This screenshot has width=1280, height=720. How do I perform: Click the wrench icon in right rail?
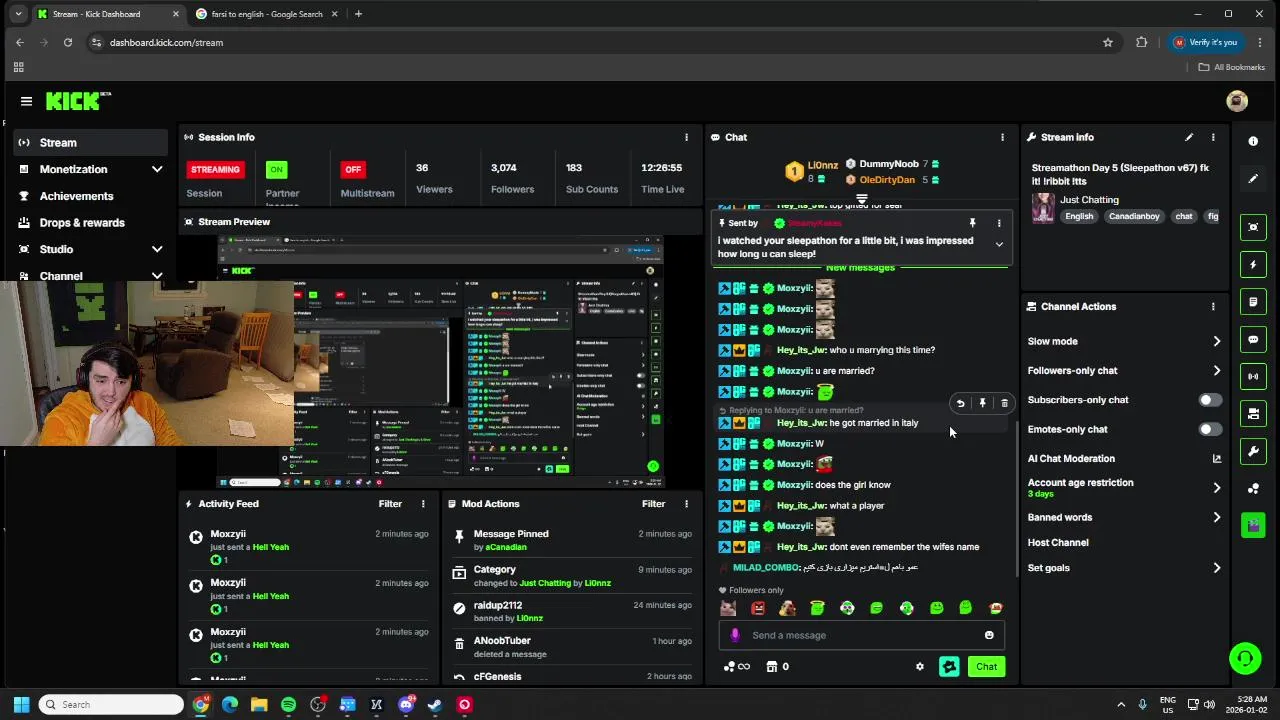point(1253,451)
